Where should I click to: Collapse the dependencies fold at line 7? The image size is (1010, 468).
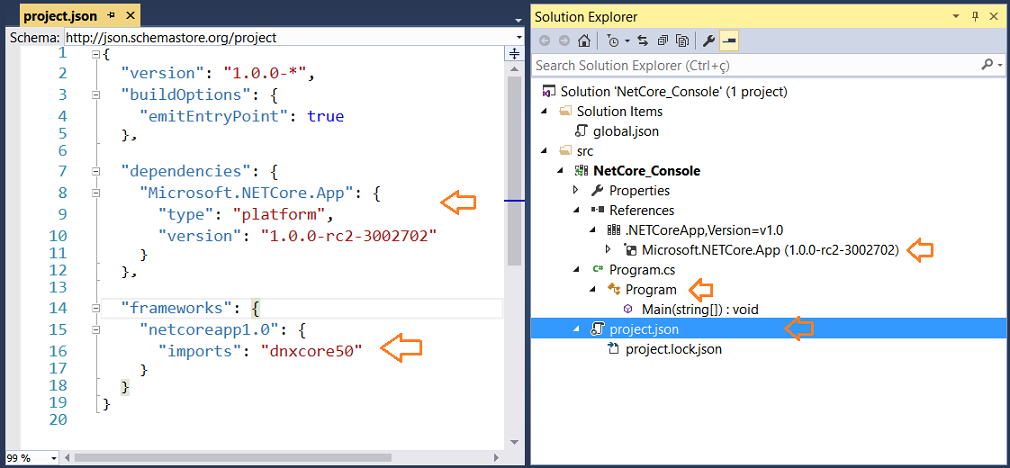point(96,172)
